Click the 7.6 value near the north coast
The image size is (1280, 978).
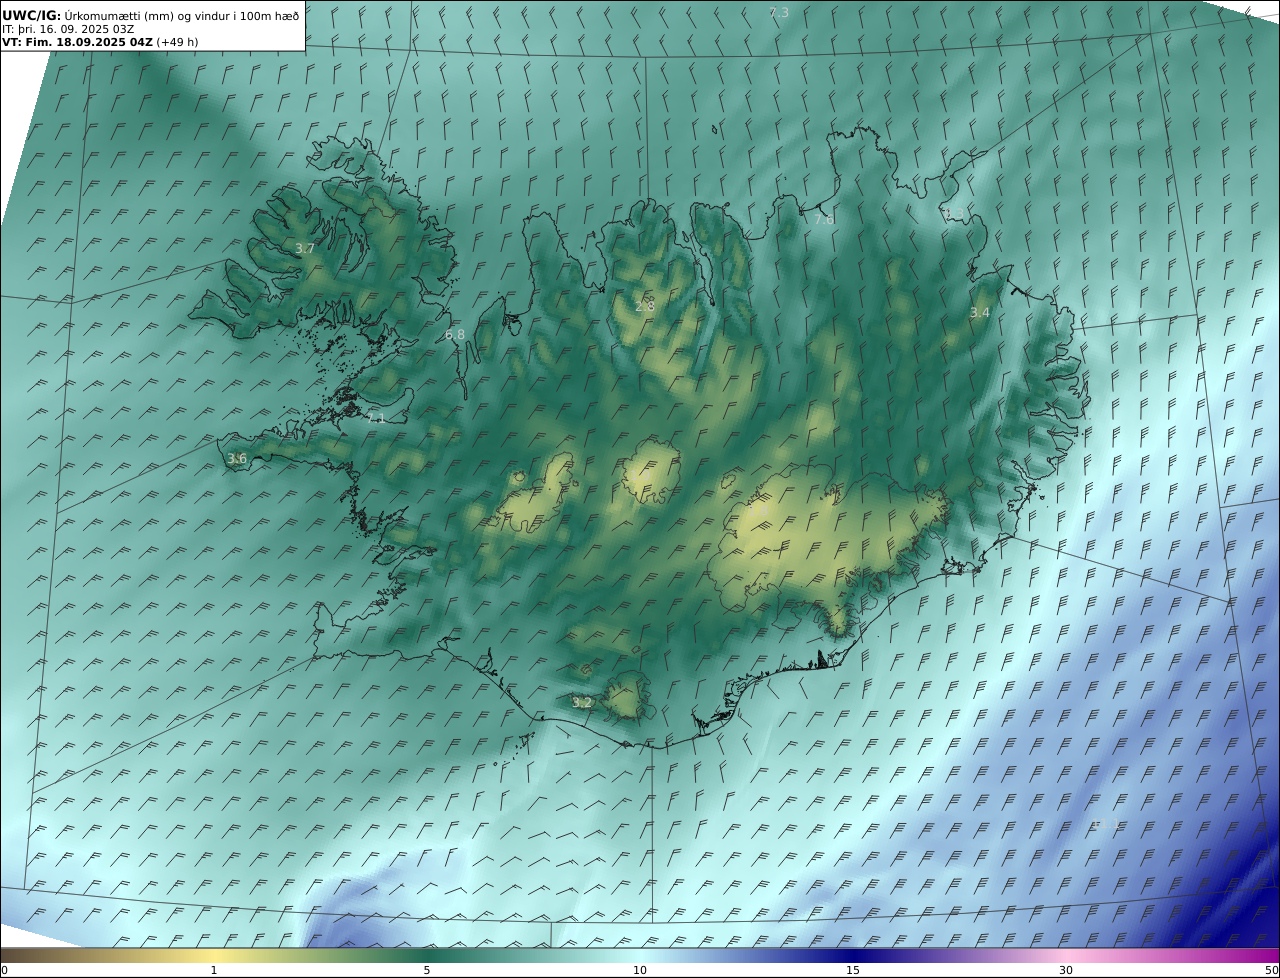[x=823, y=219]
